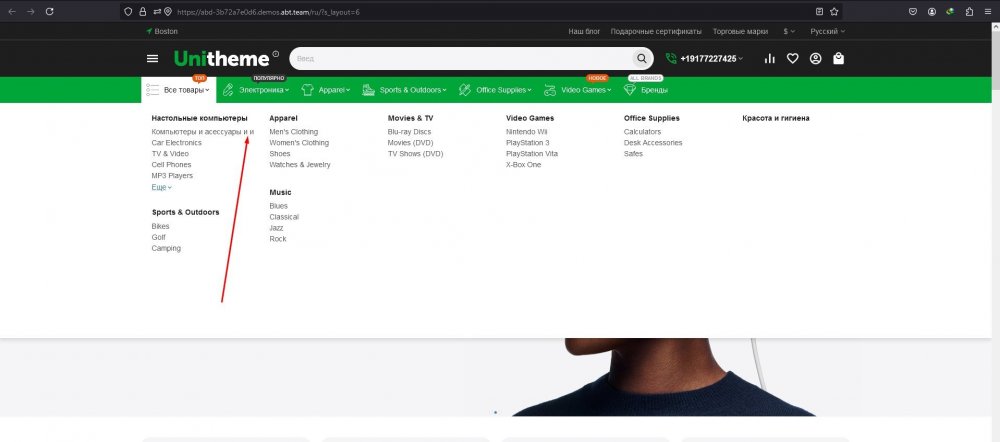Click in the site search field
The width and height of the screenshot is (1000, 442).
462,59
